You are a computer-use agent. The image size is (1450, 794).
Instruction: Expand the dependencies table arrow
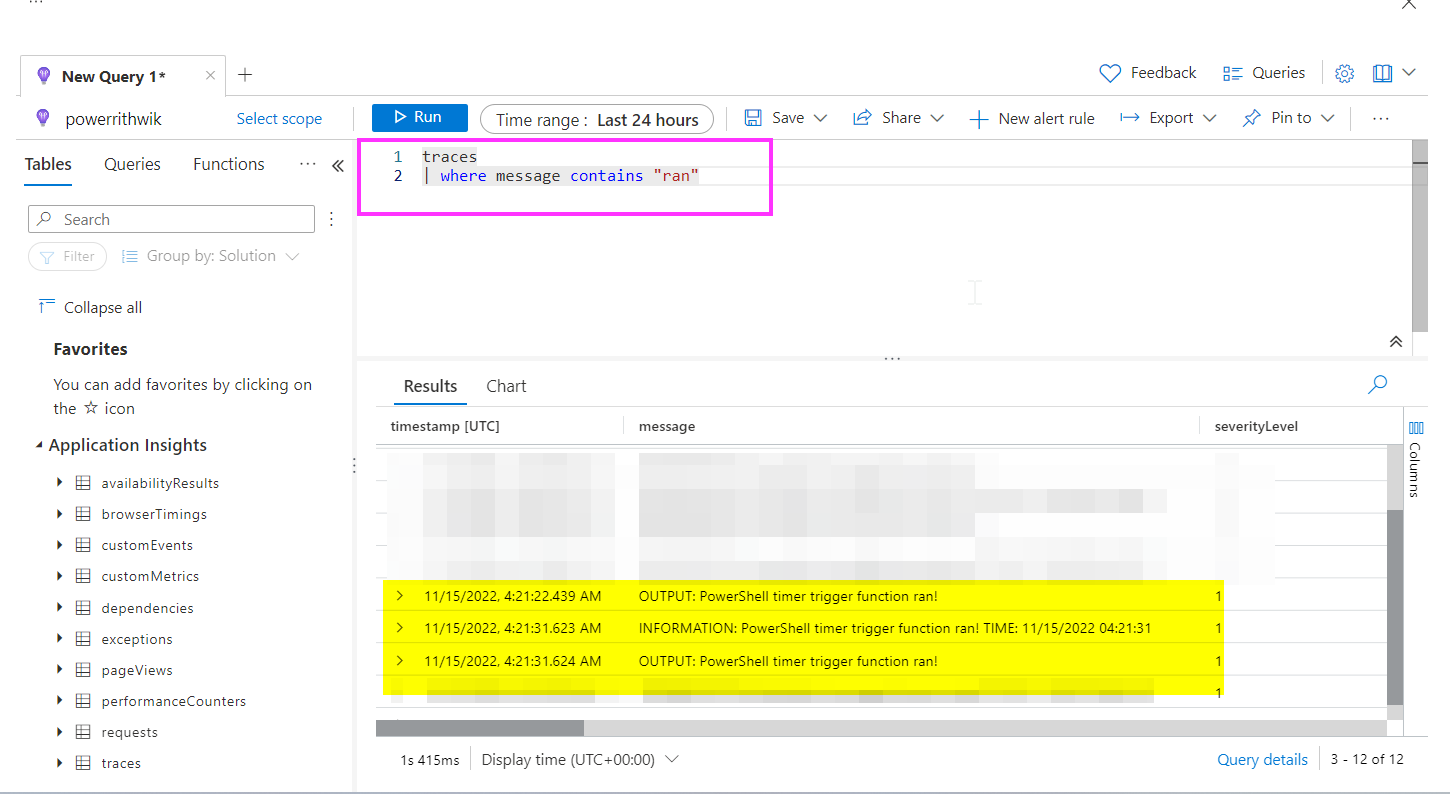pyautogui.click(x=60, y=608)
